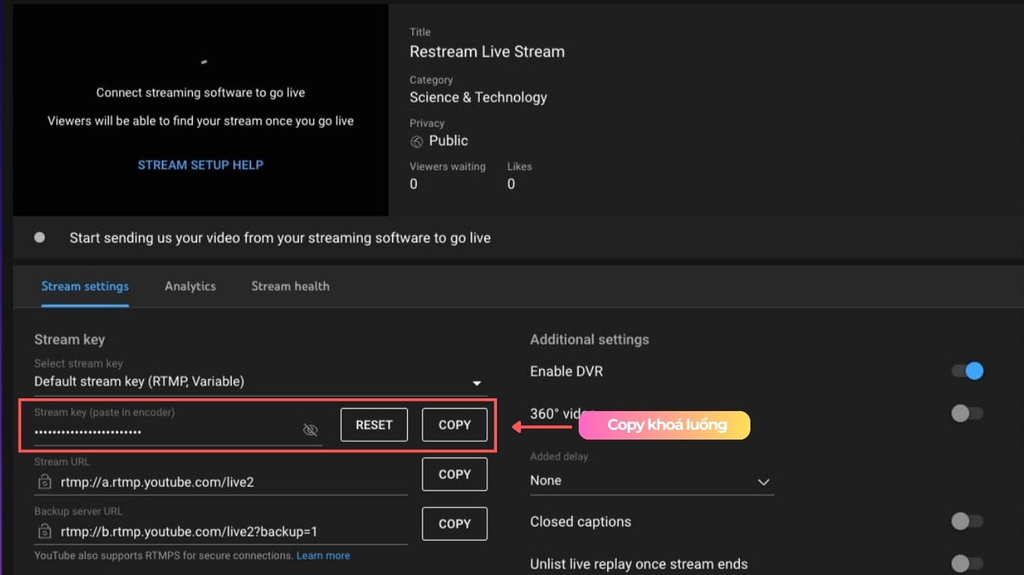The image size is (1024, 575).
Task: Copy the stream key
Action: 455,425
